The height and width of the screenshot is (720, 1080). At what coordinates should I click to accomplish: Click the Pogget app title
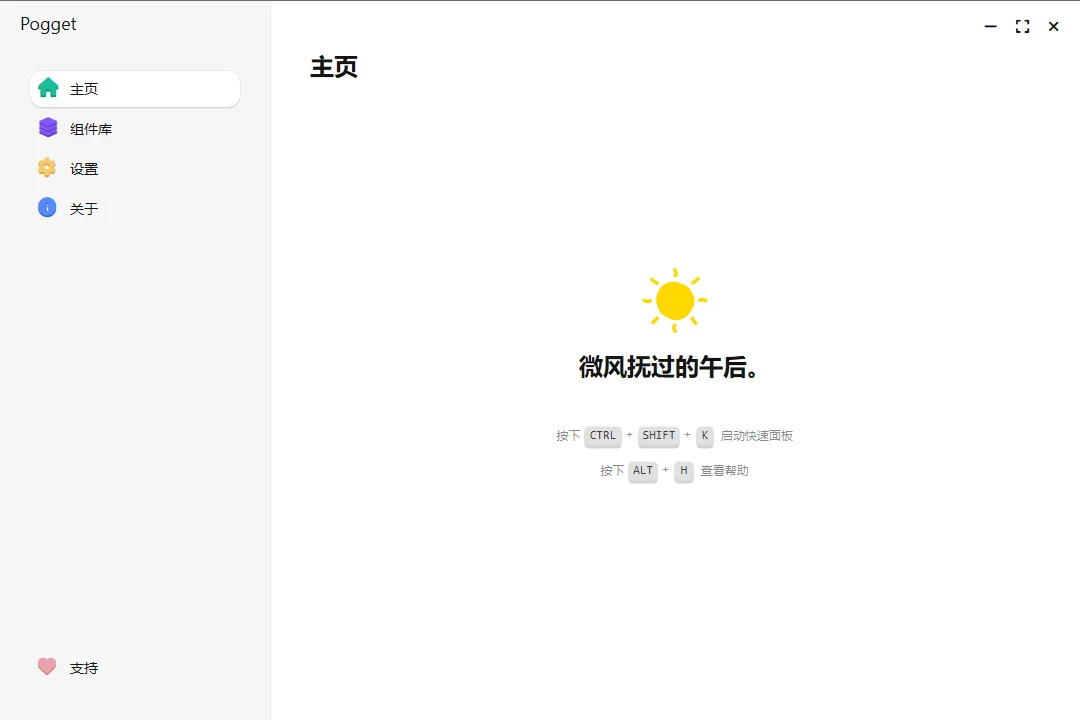pos(48,25)
